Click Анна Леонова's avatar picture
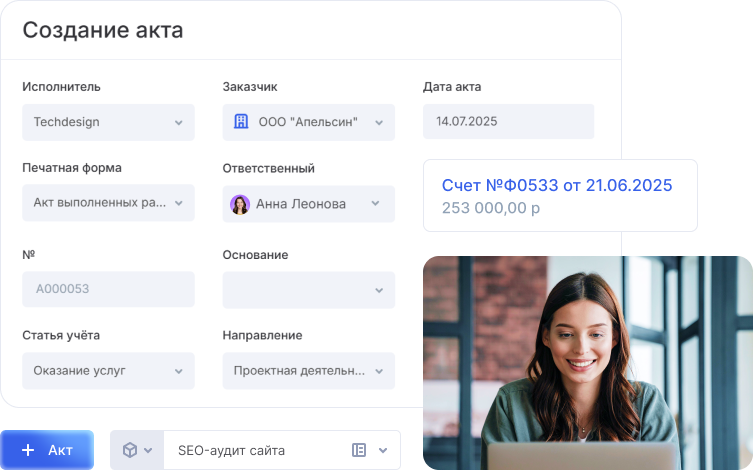The image size is (753, 470). [x=240, y=204]
